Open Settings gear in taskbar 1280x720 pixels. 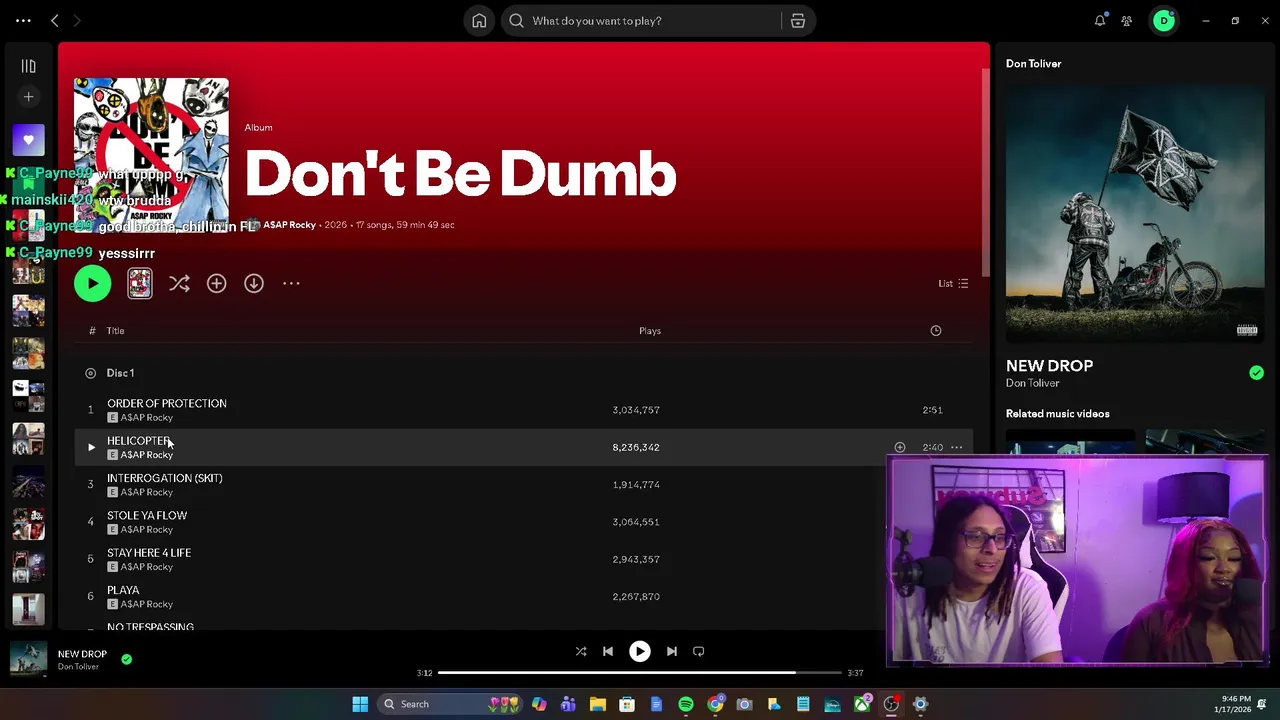pyautogui.click(x=921, y=704)
